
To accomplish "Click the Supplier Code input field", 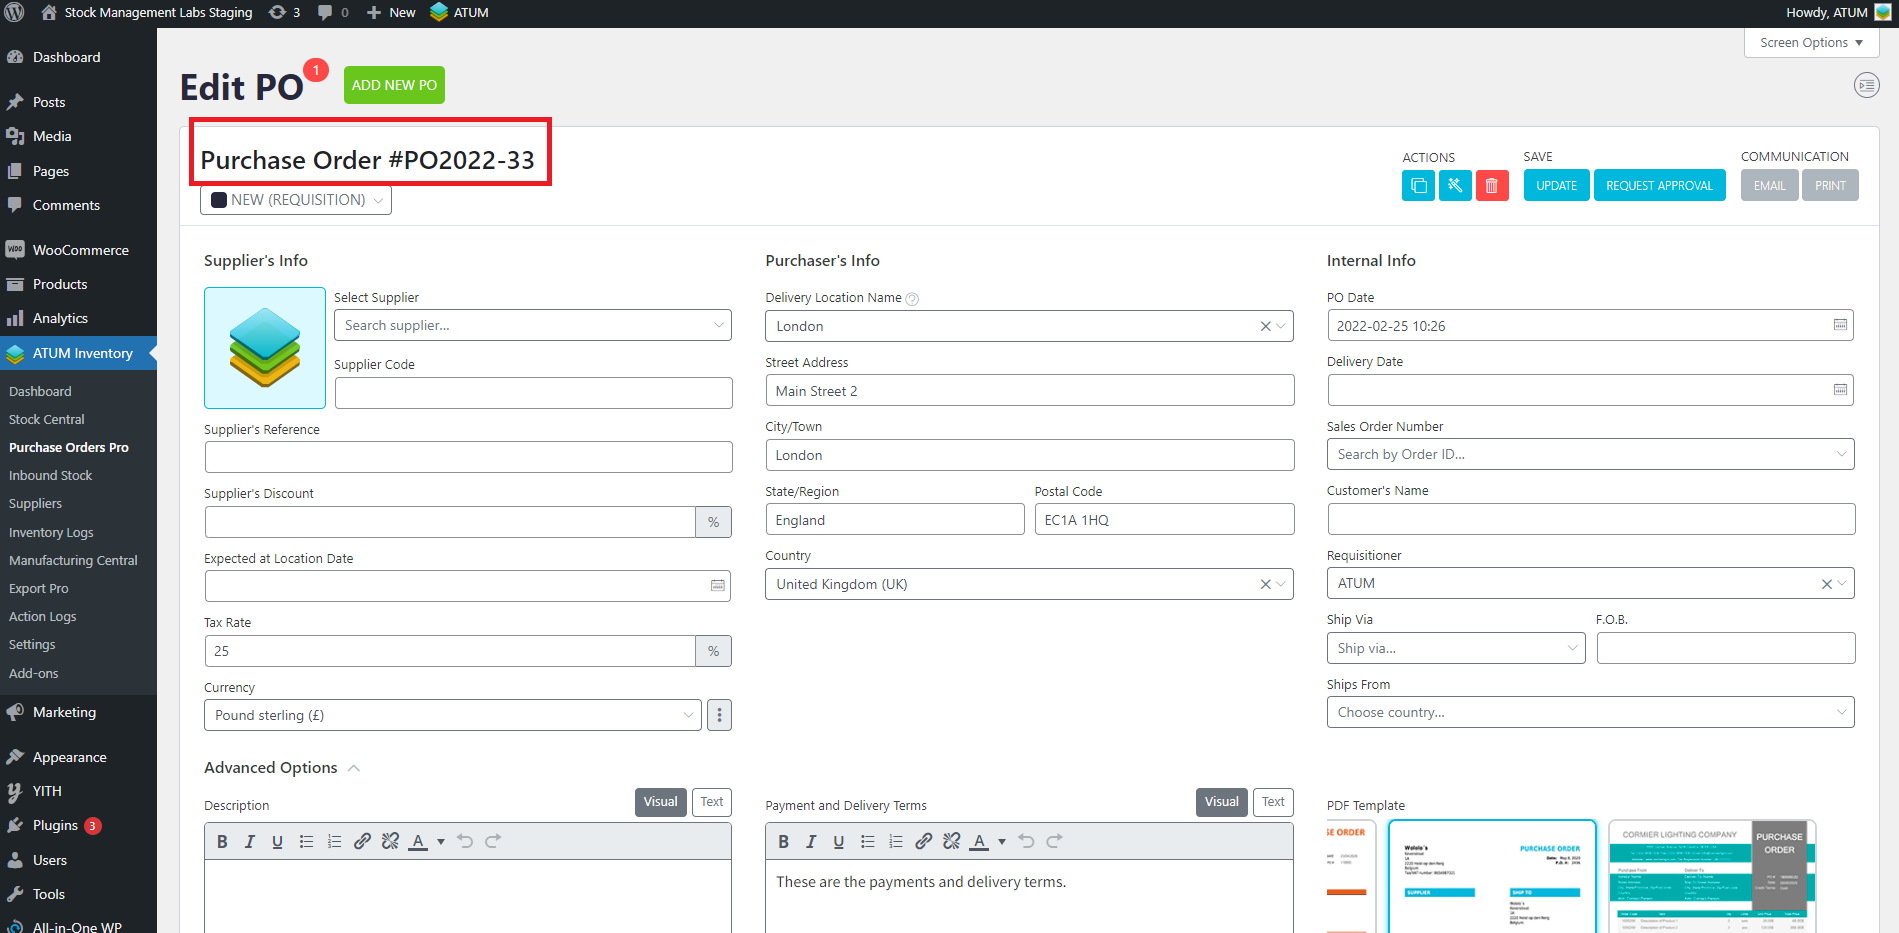I will 533,393.
